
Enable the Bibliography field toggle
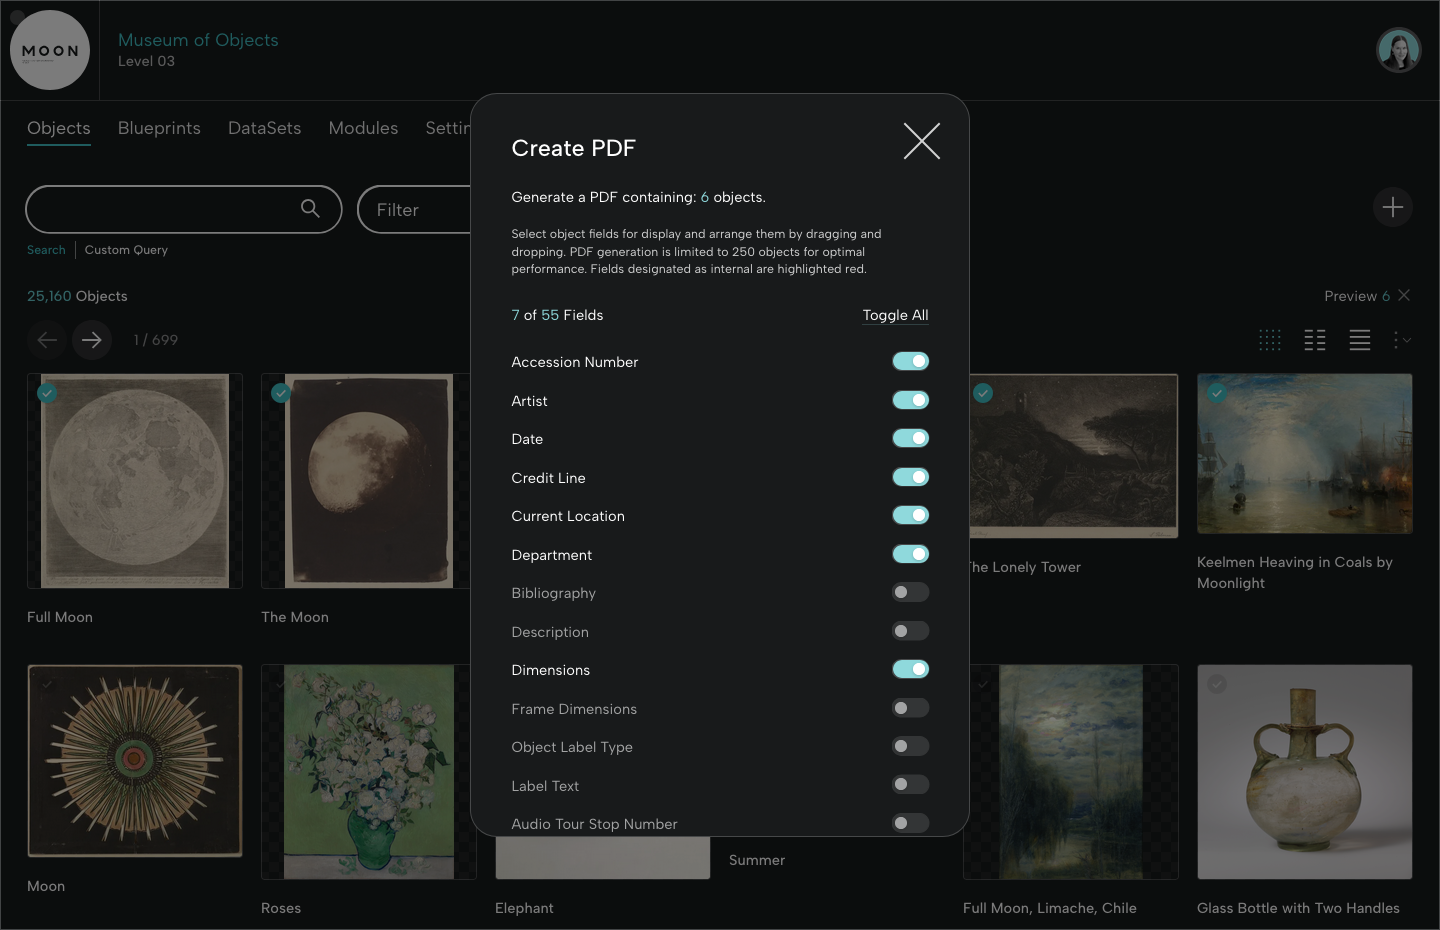(x=910, y=592)
